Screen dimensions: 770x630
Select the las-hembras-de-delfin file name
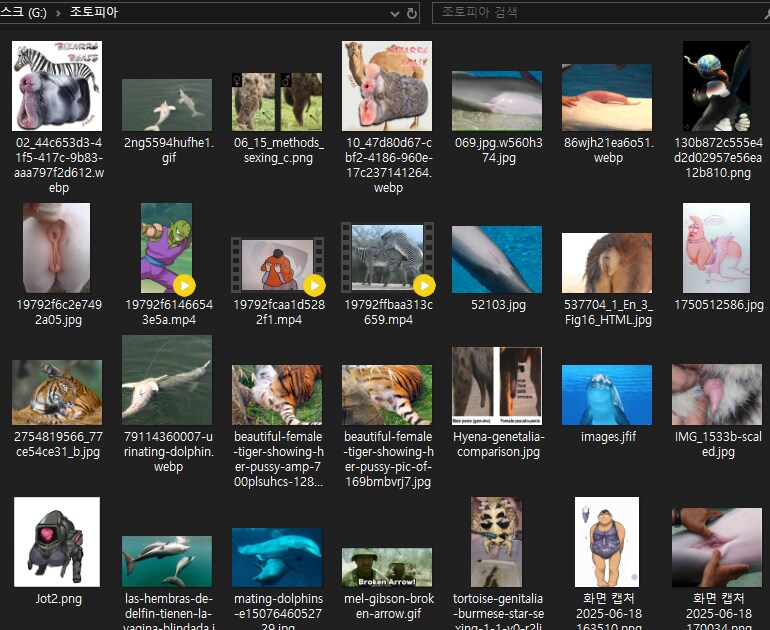[168, 611]
